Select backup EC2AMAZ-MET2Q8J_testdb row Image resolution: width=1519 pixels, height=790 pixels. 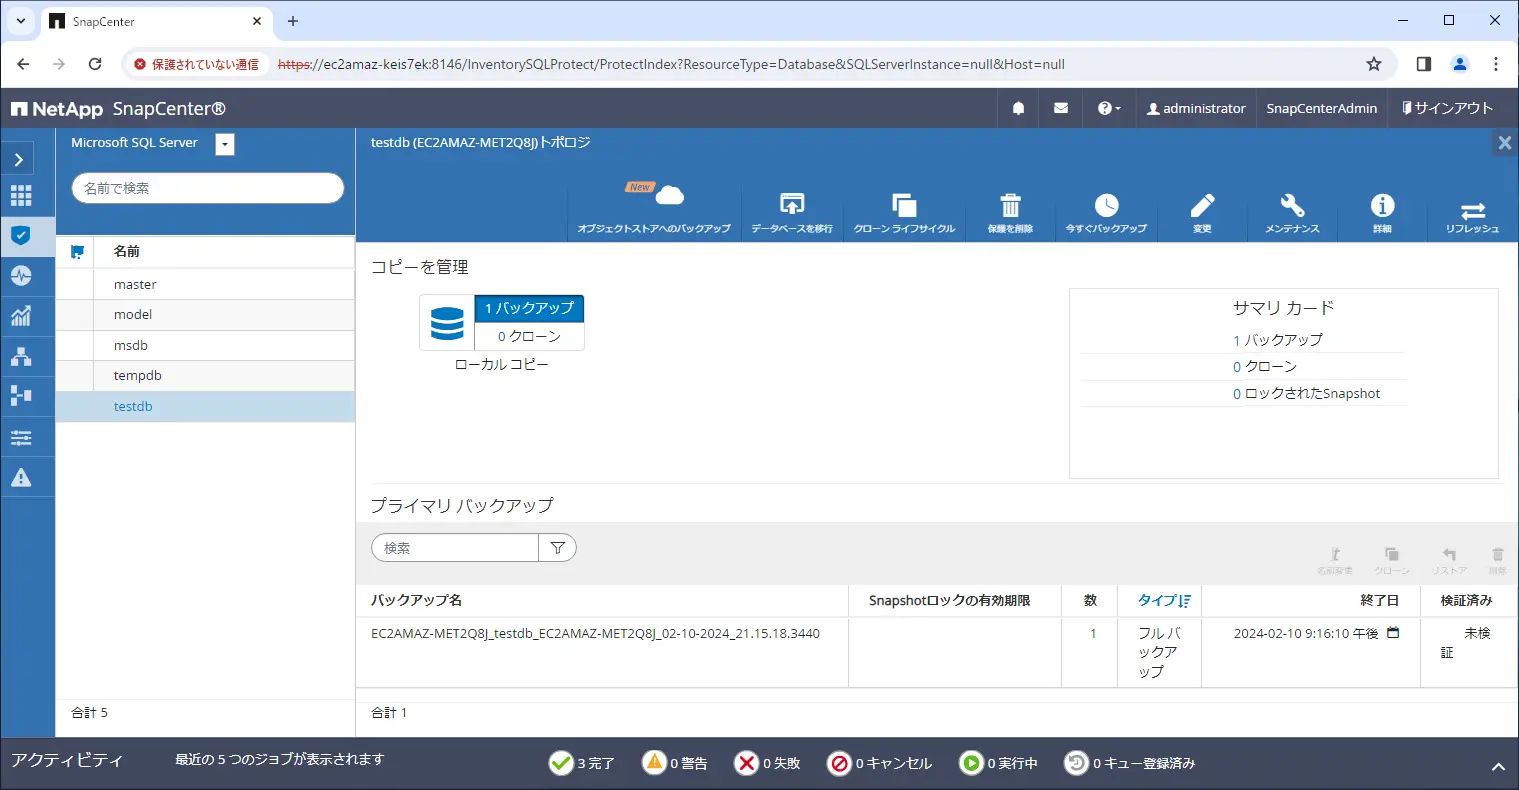(937, 652)
